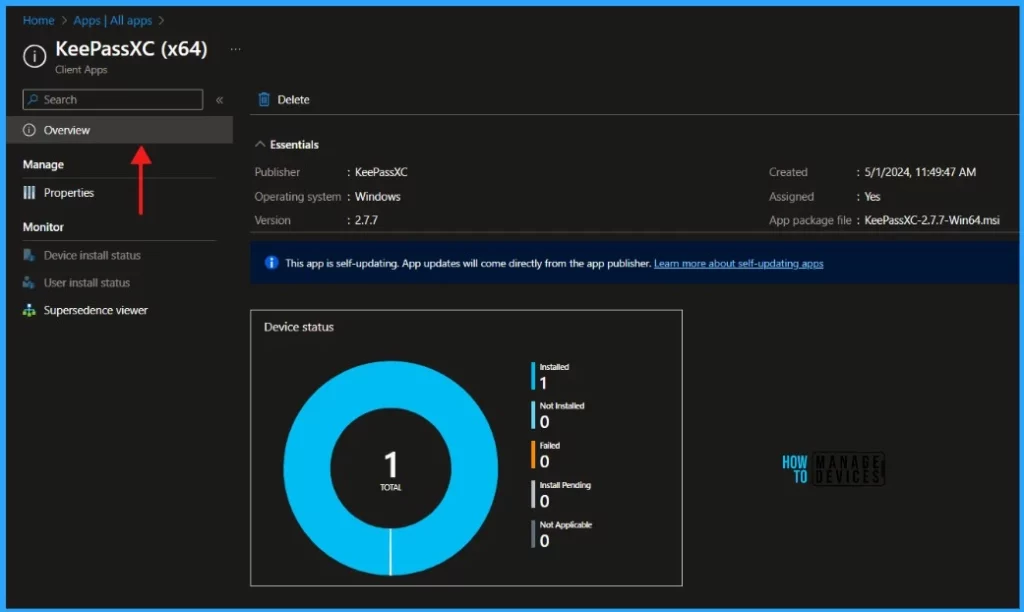This screenshot has width=1024, height=612.
Task: Click the Not Applicable legend entry
Action: pyautogui.click(x=562, y=534)
